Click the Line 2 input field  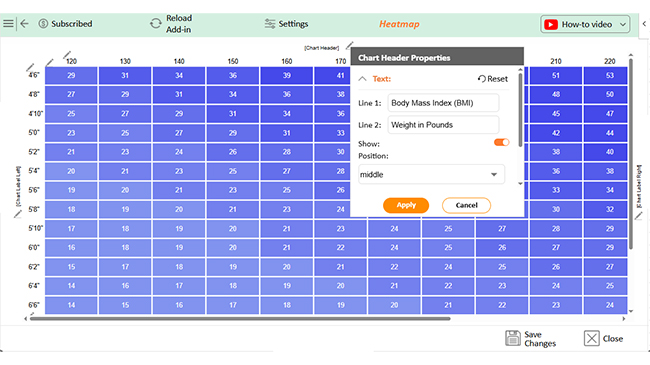pos(443,125)
